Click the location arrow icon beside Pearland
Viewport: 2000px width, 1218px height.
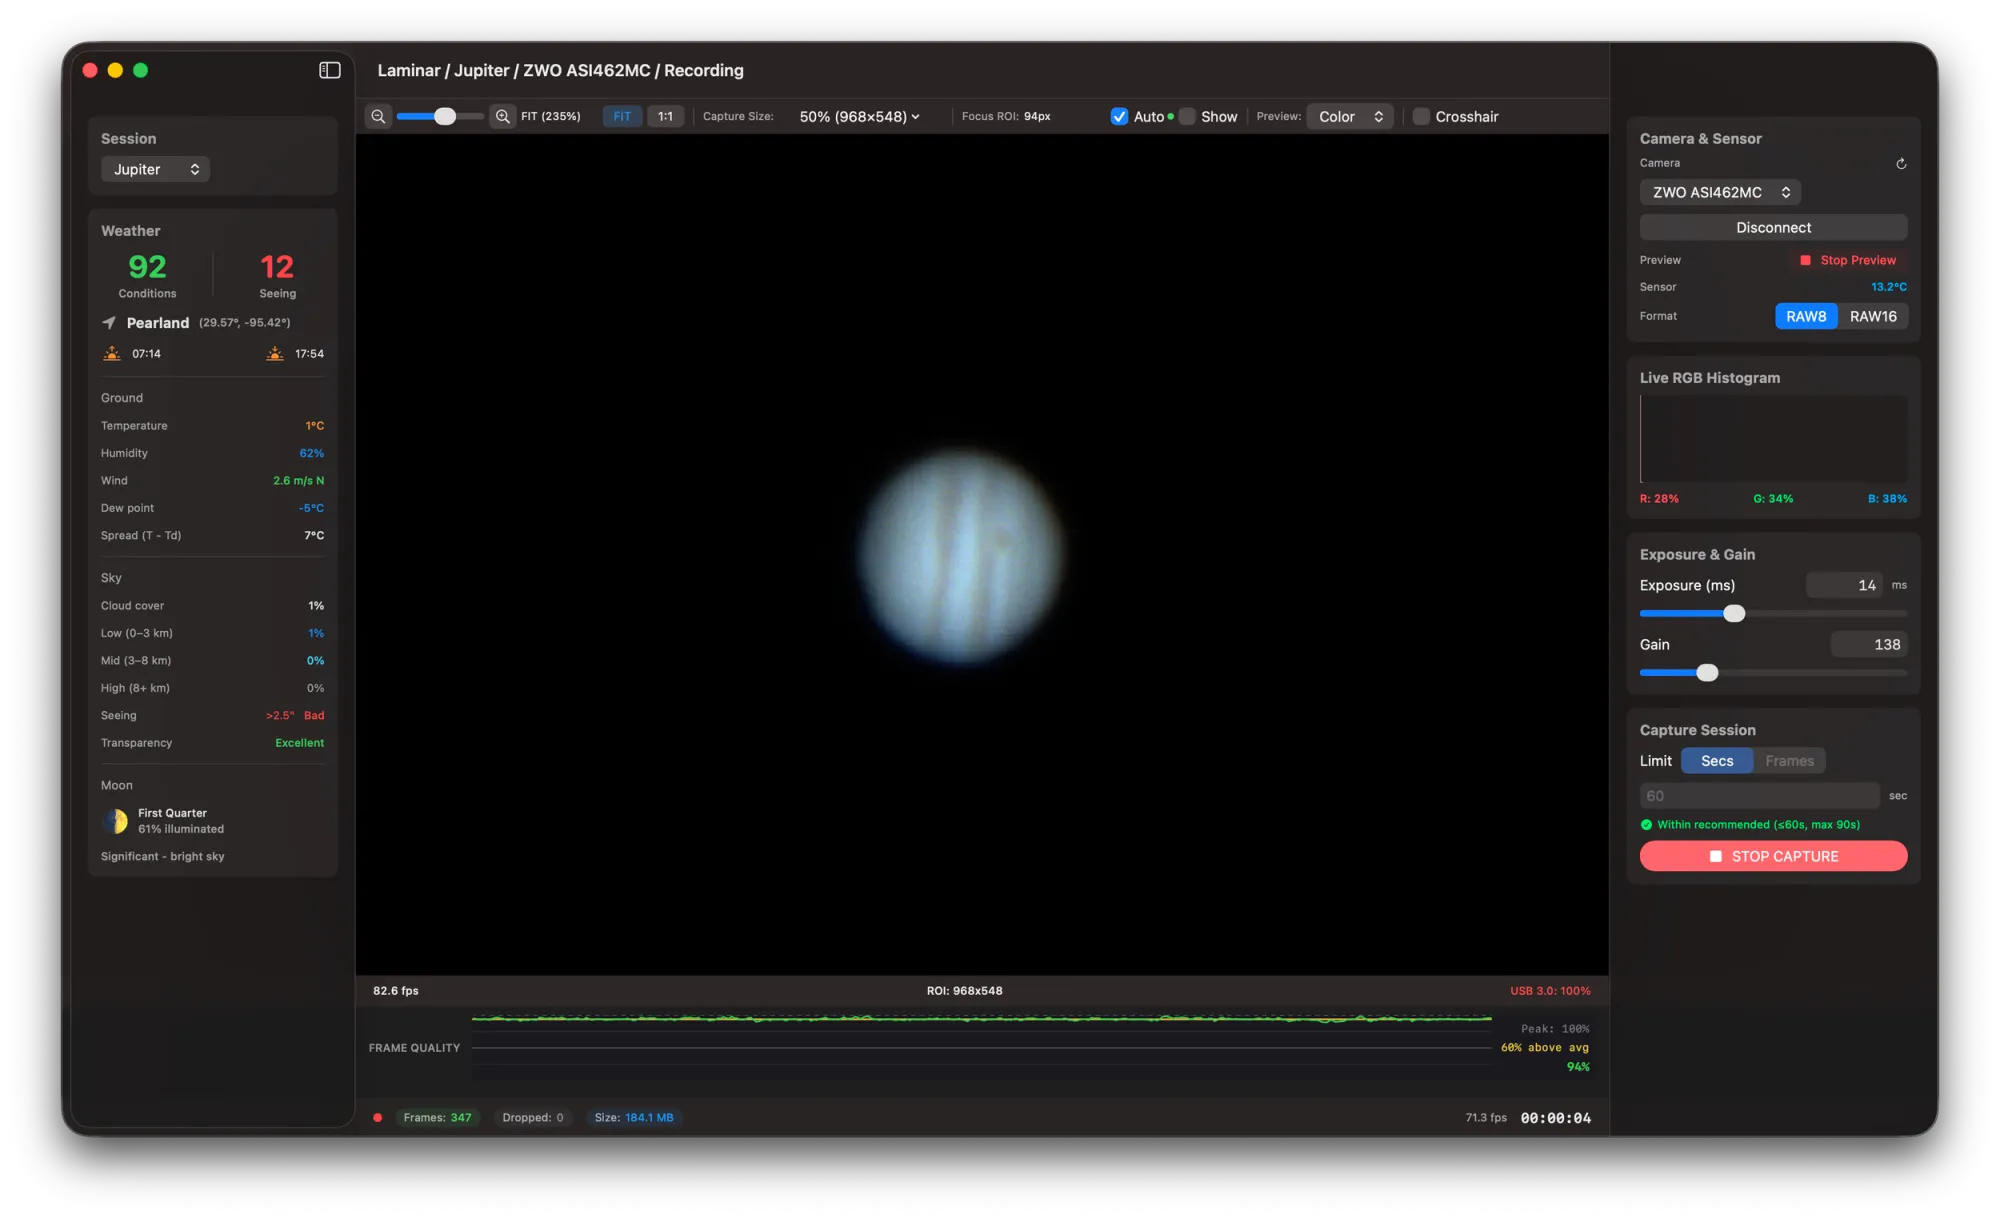(108, 322)
